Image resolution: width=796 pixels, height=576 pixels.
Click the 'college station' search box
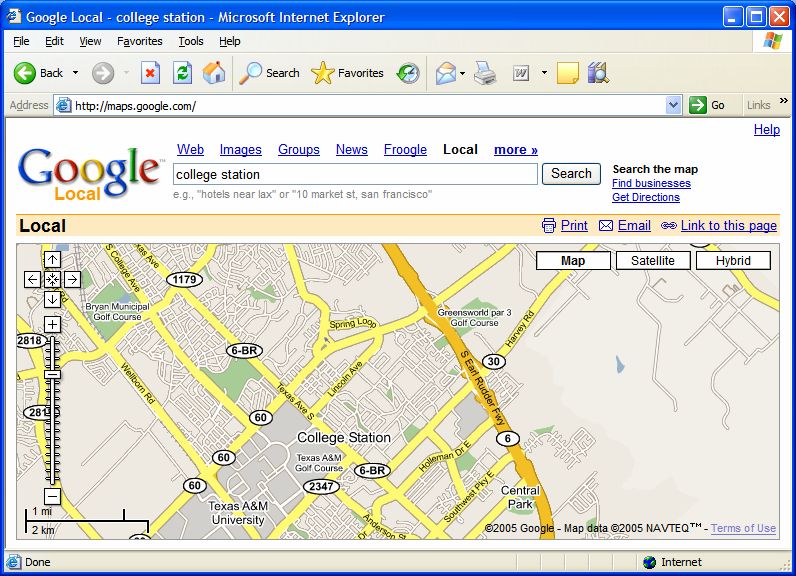pyautogui.click(x=355, y=174)
